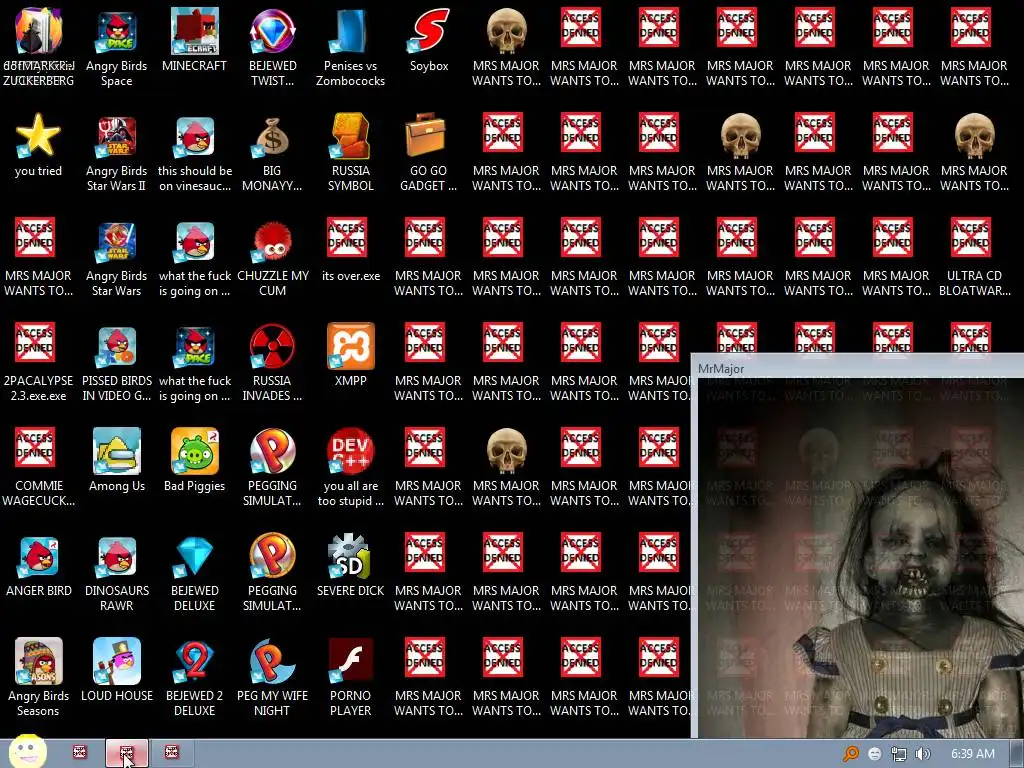Click the smiley face Start button

[x=27, y=751]
